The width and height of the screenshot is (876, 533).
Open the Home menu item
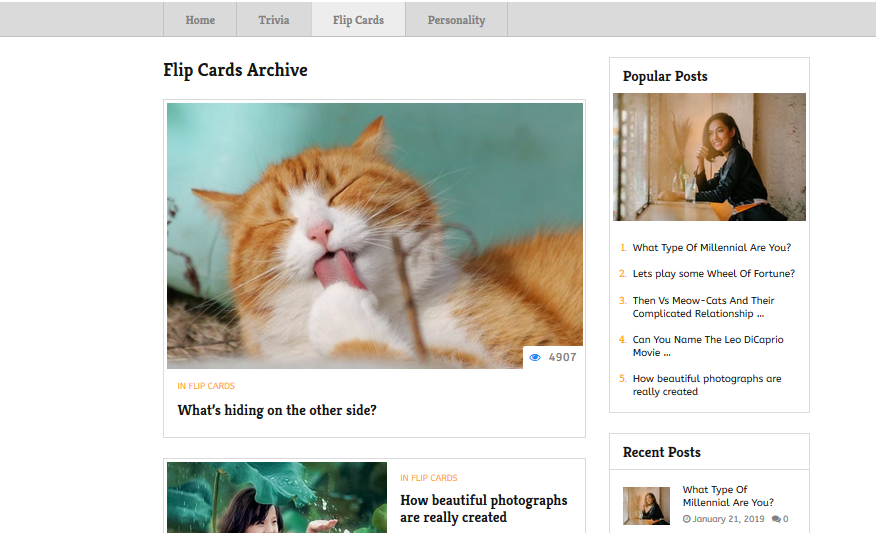pyautogui.click(x=200, y=20)
